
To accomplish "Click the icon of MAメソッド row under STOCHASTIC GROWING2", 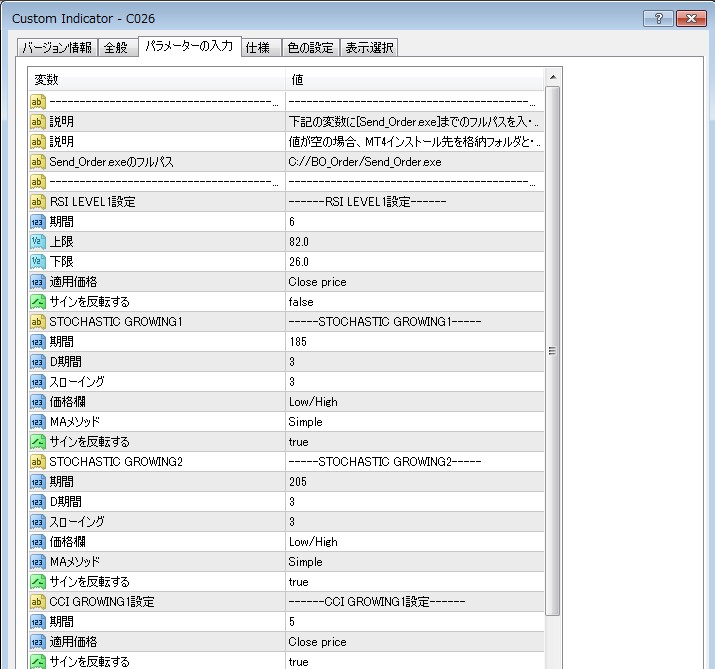I will click(x=38, y=562).
